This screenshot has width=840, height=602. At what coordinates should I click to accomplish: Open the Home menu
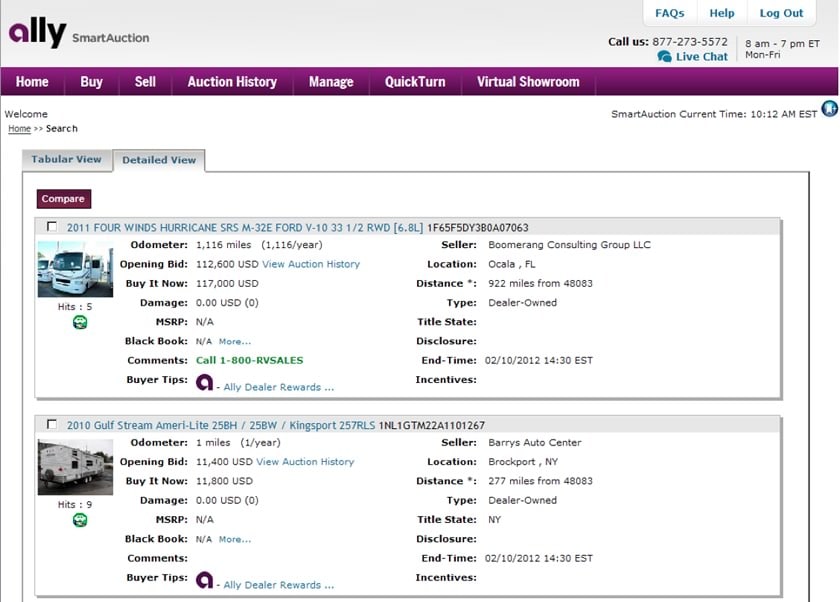32,82
